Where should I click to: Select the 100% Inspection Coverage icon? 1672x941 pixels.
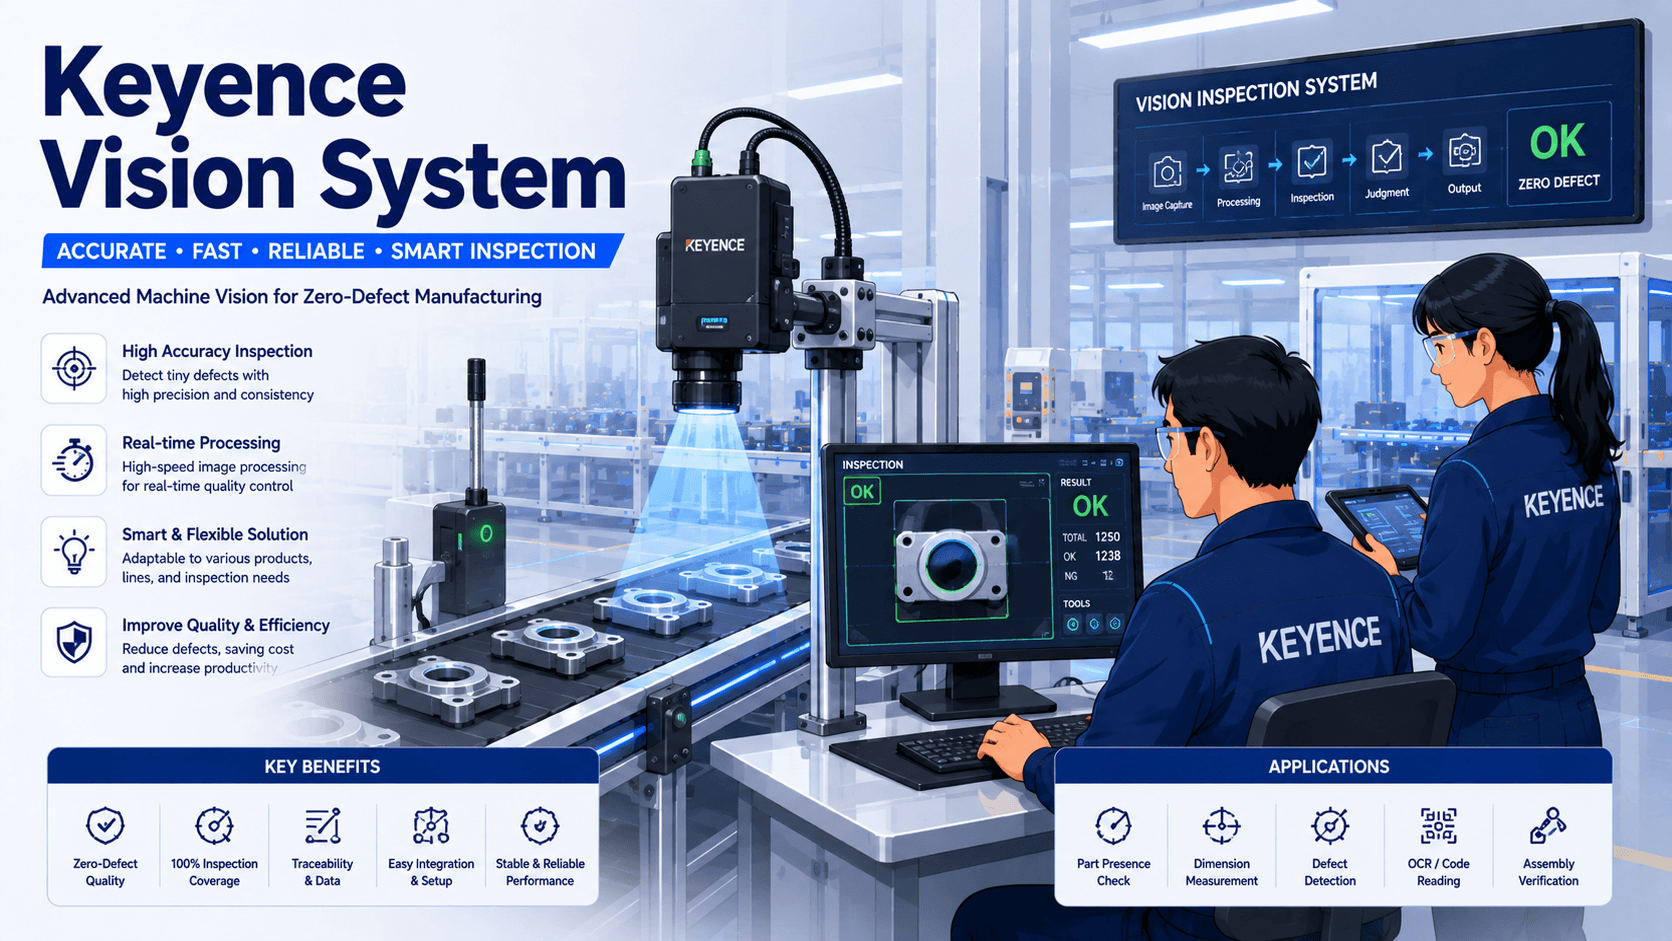point(214,826)
